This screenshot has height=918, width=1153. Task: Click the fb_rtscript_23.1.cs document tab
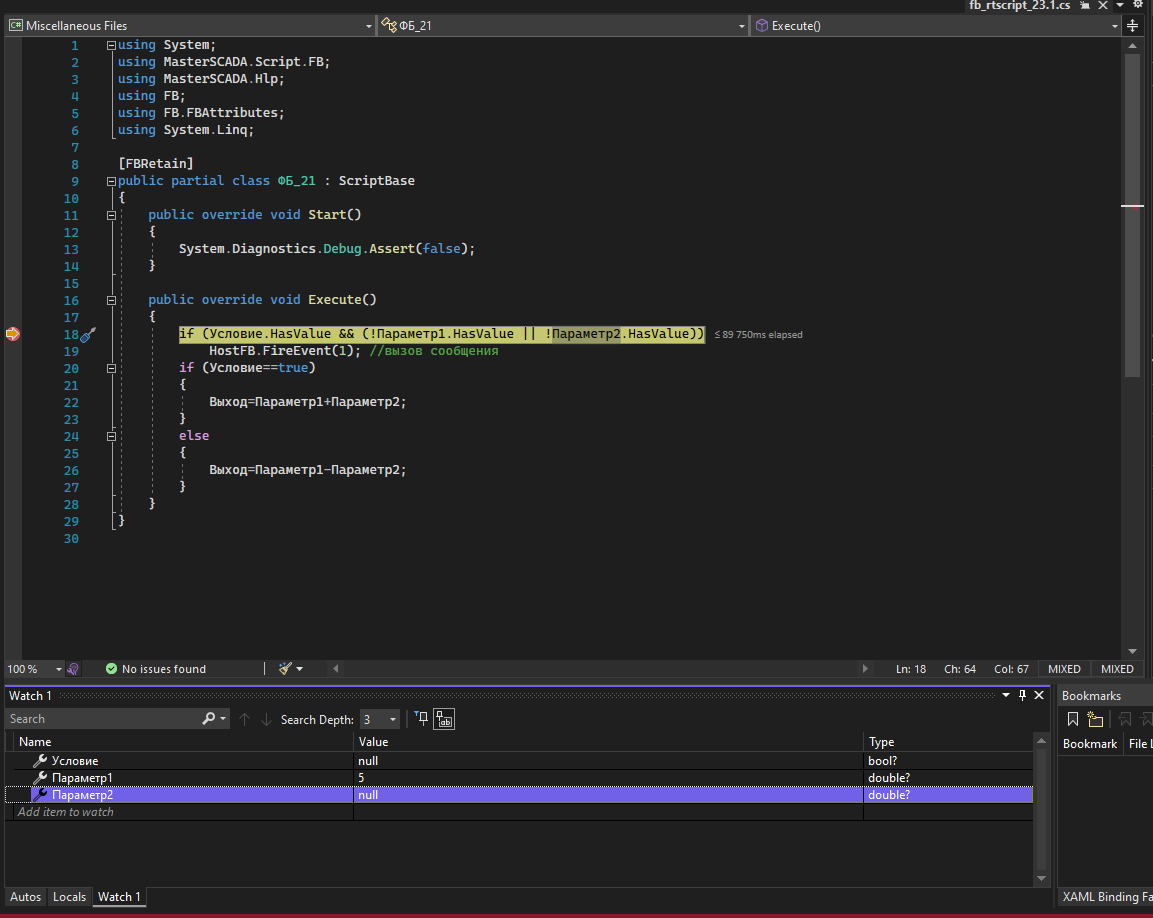coord(1019,5)
